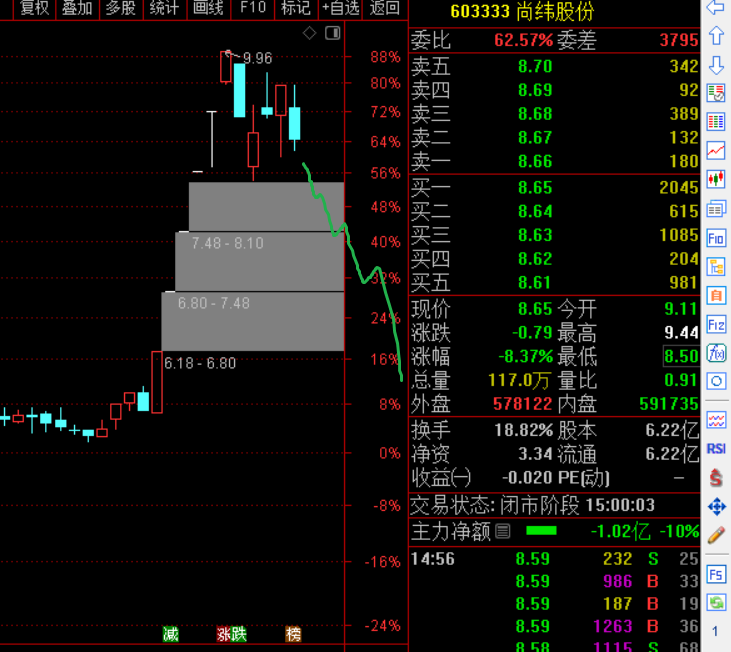Image resolution: width=731 pixels, height=652 pixels.
Task: Open F10 company info sidebar icon
Action: tap(716, 239)
